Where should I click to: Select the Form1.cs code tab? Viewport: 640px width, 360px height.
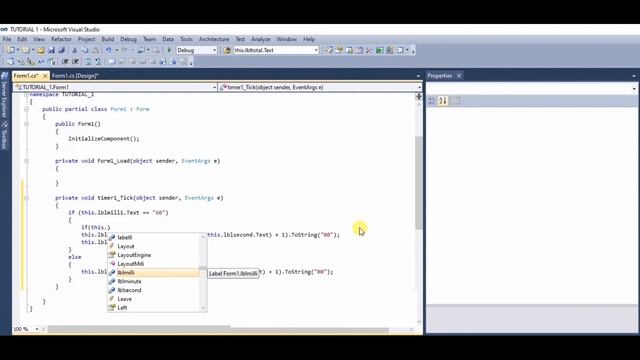[26, 76]
